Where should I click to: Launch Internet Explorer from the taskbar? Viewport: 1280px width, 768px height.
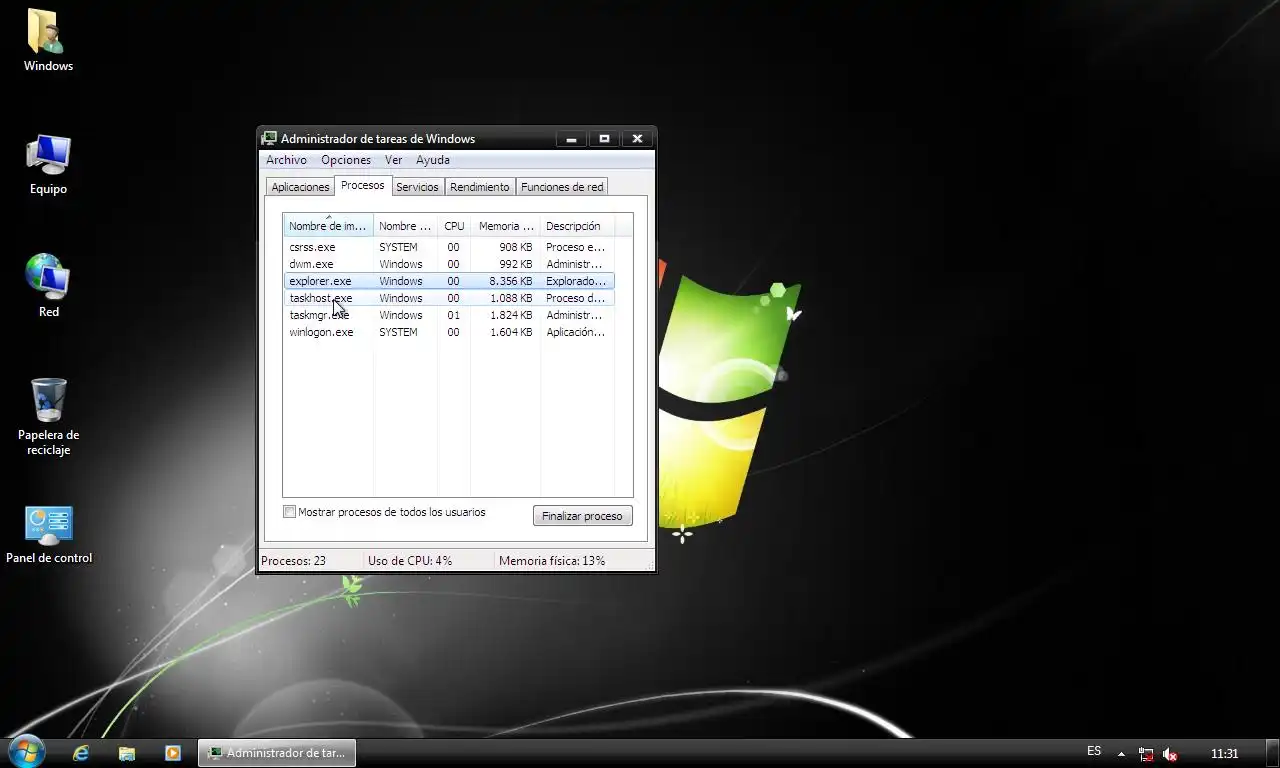click(81, 753)
